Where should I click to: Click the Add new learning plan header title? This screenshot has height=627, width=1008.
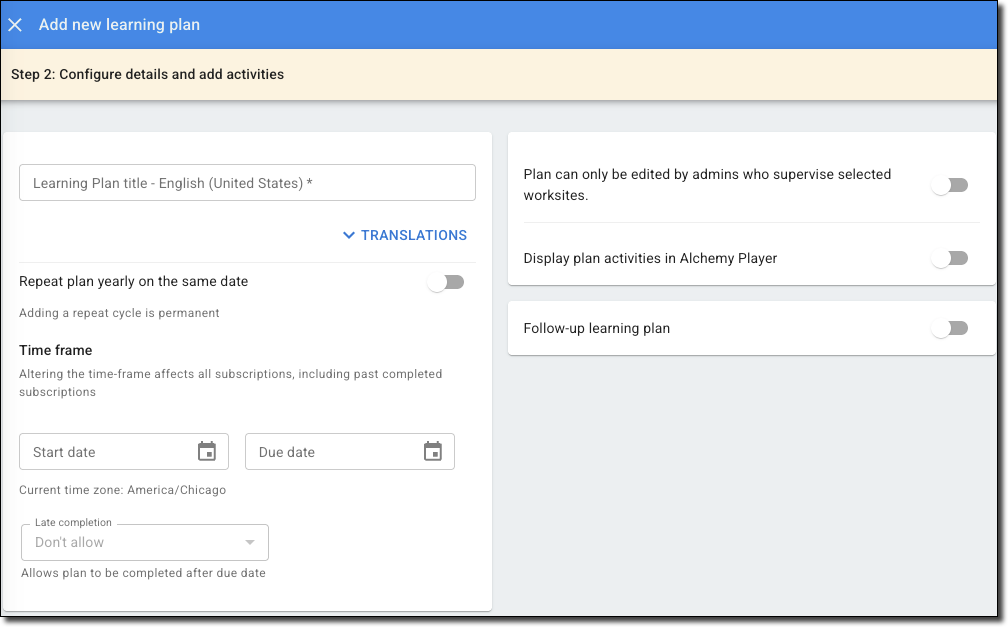click(x=119, y=25)
